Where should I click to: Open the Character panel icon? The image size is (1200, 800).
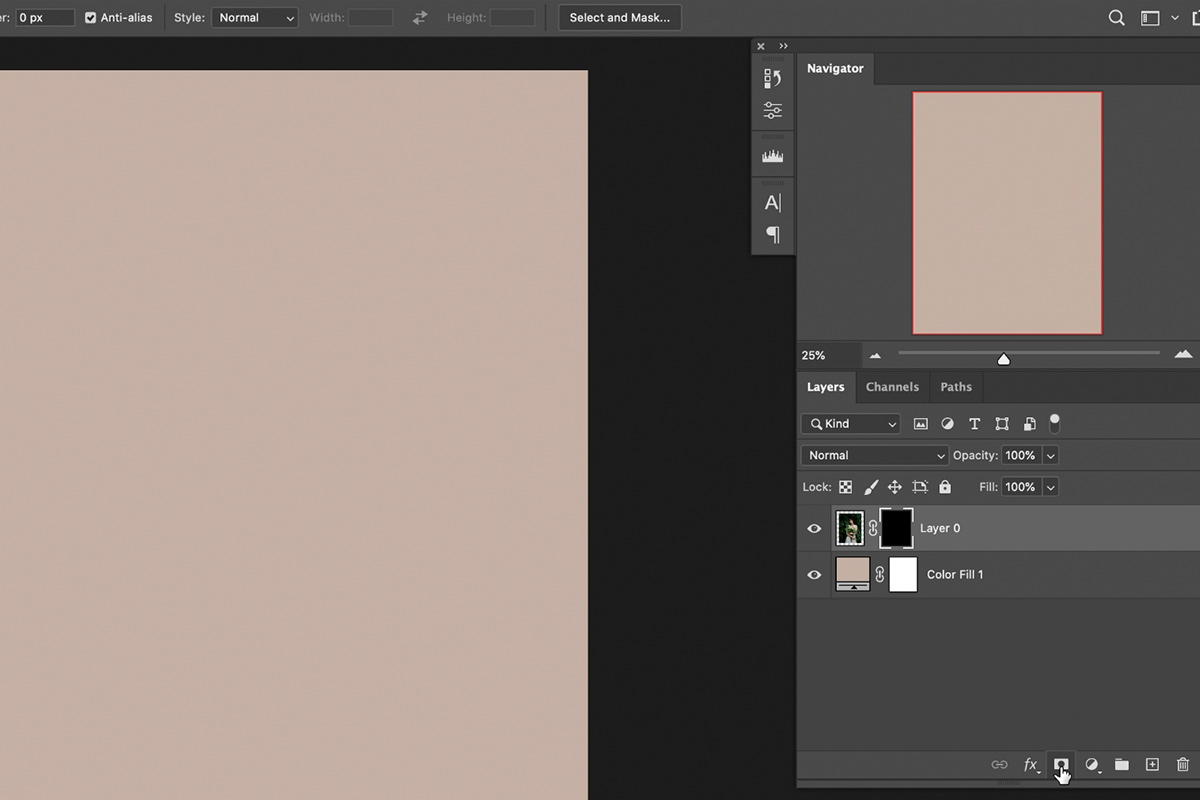[772, 201]
